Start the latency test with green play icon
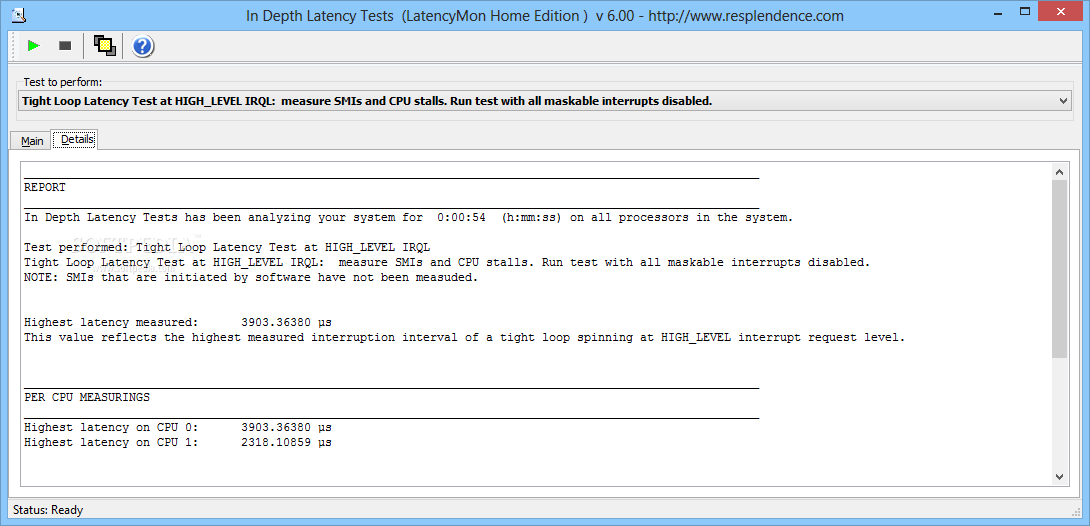The image size is (1090, 526). pos(33,46)
